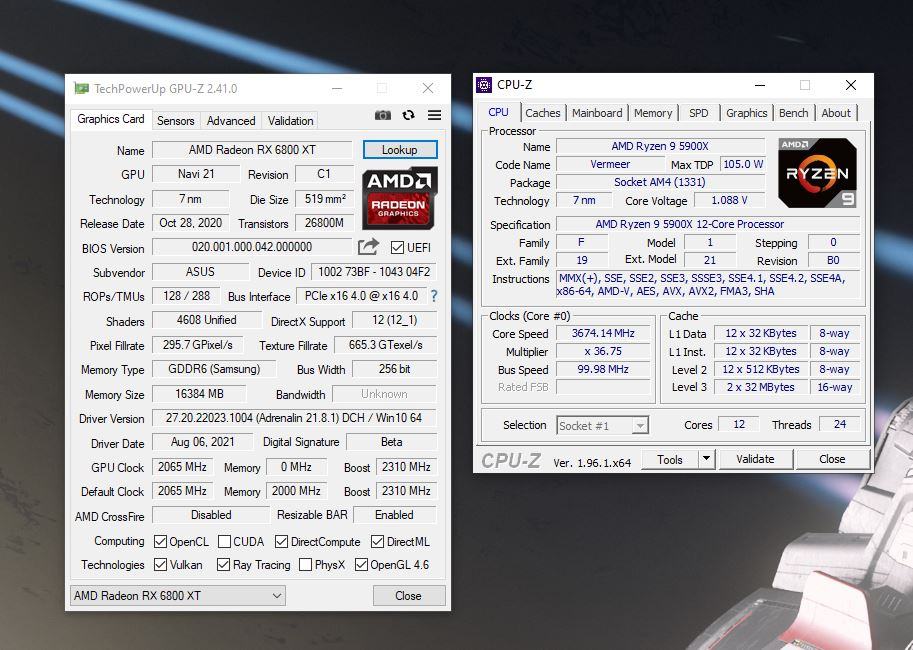Image resolution: width=913 pixels, height=650 pixels.
Task: Switch to the Mainboard tab in CPU-Z
Action: (x=597, y=113)
